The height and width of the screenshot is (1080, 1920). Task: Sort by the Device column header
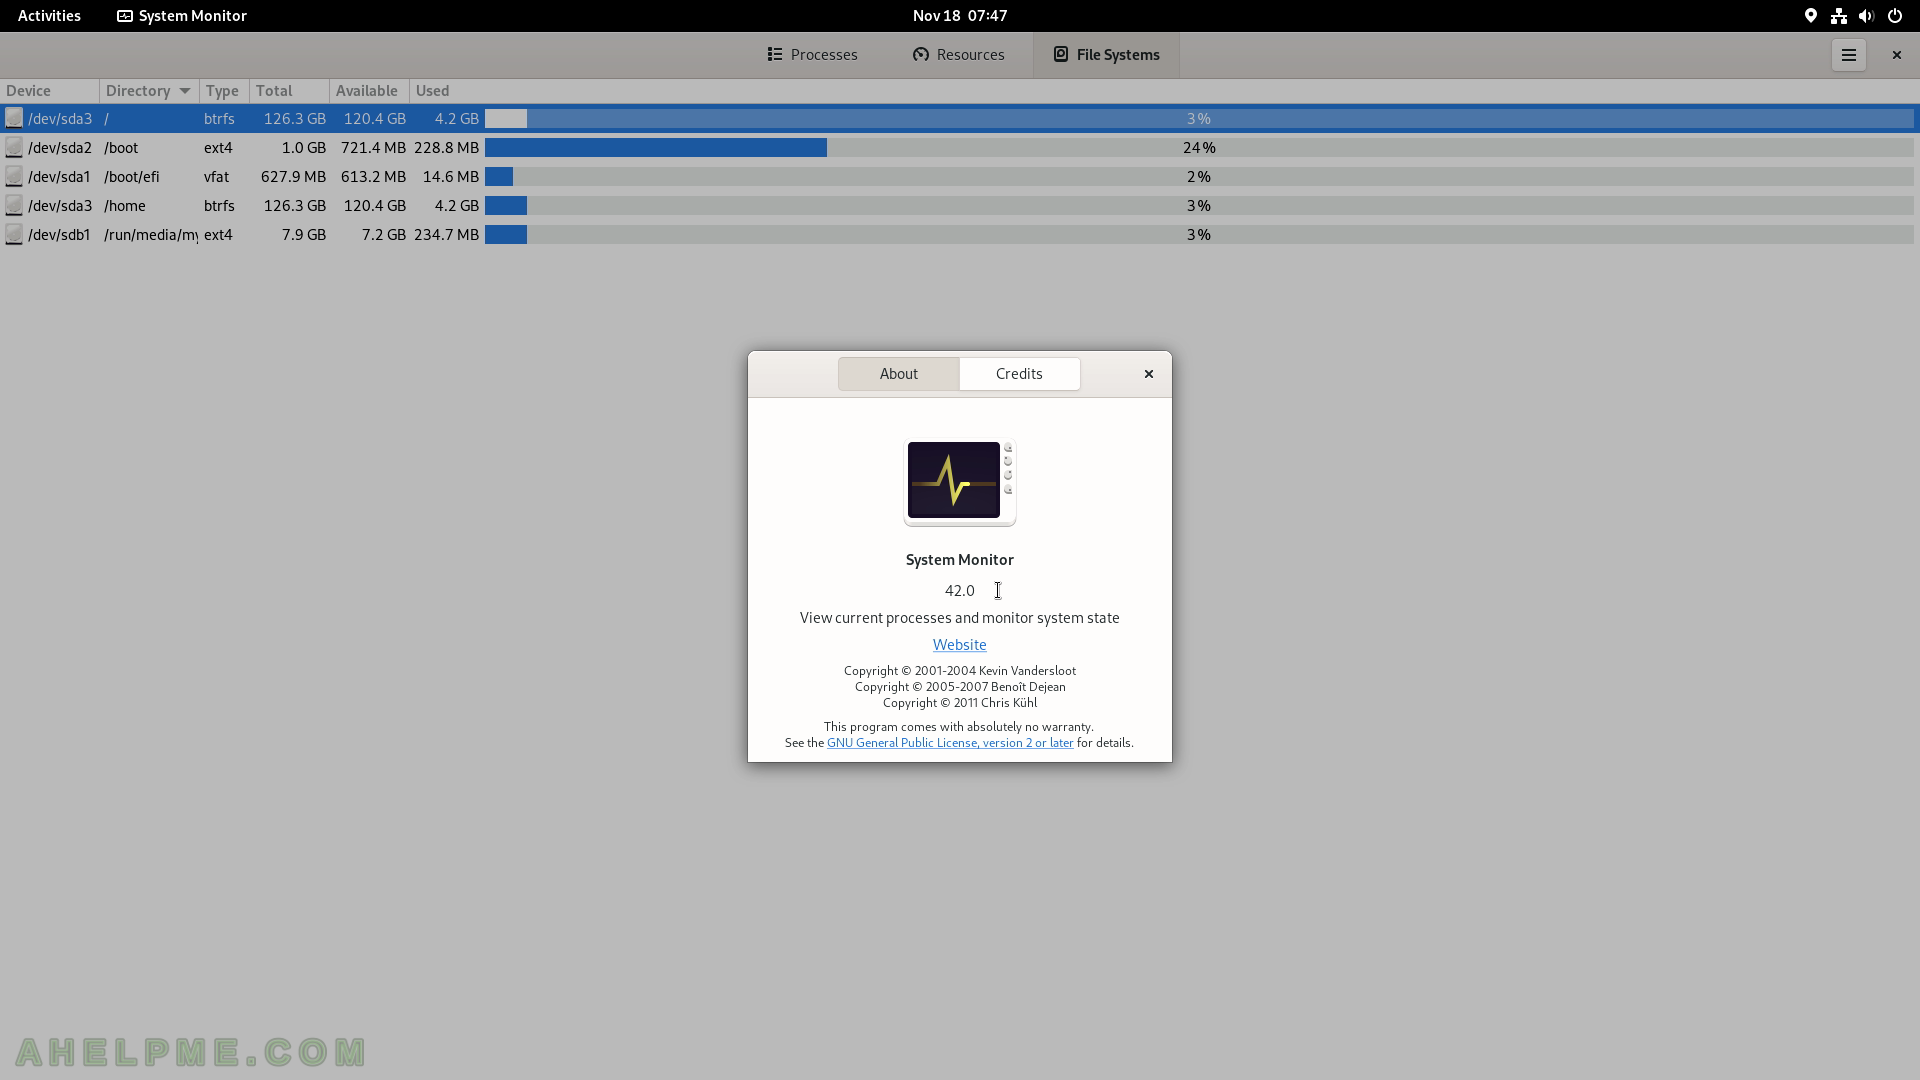pyautogui.click(x=49, y=91)
